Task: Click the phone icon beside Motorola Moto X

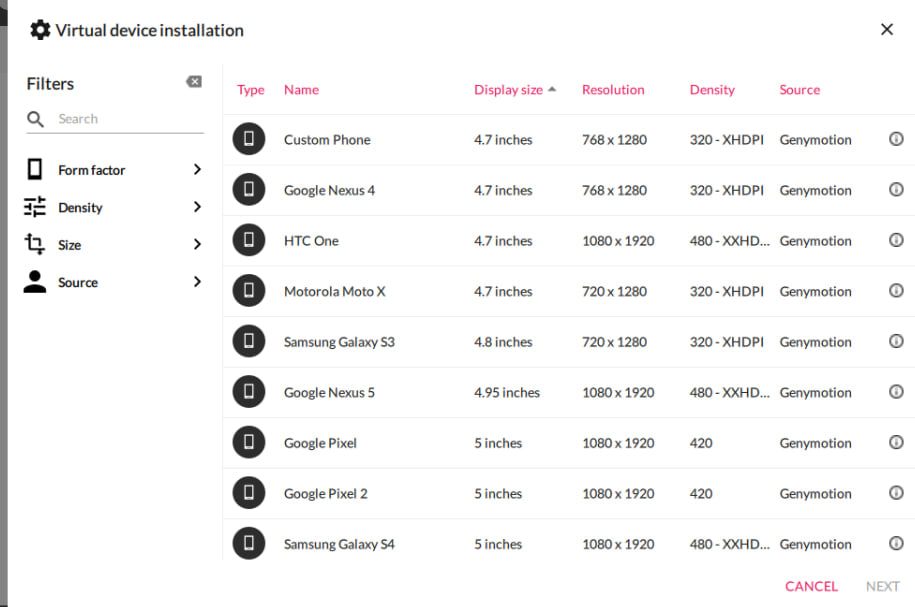Action: [249, 291]
